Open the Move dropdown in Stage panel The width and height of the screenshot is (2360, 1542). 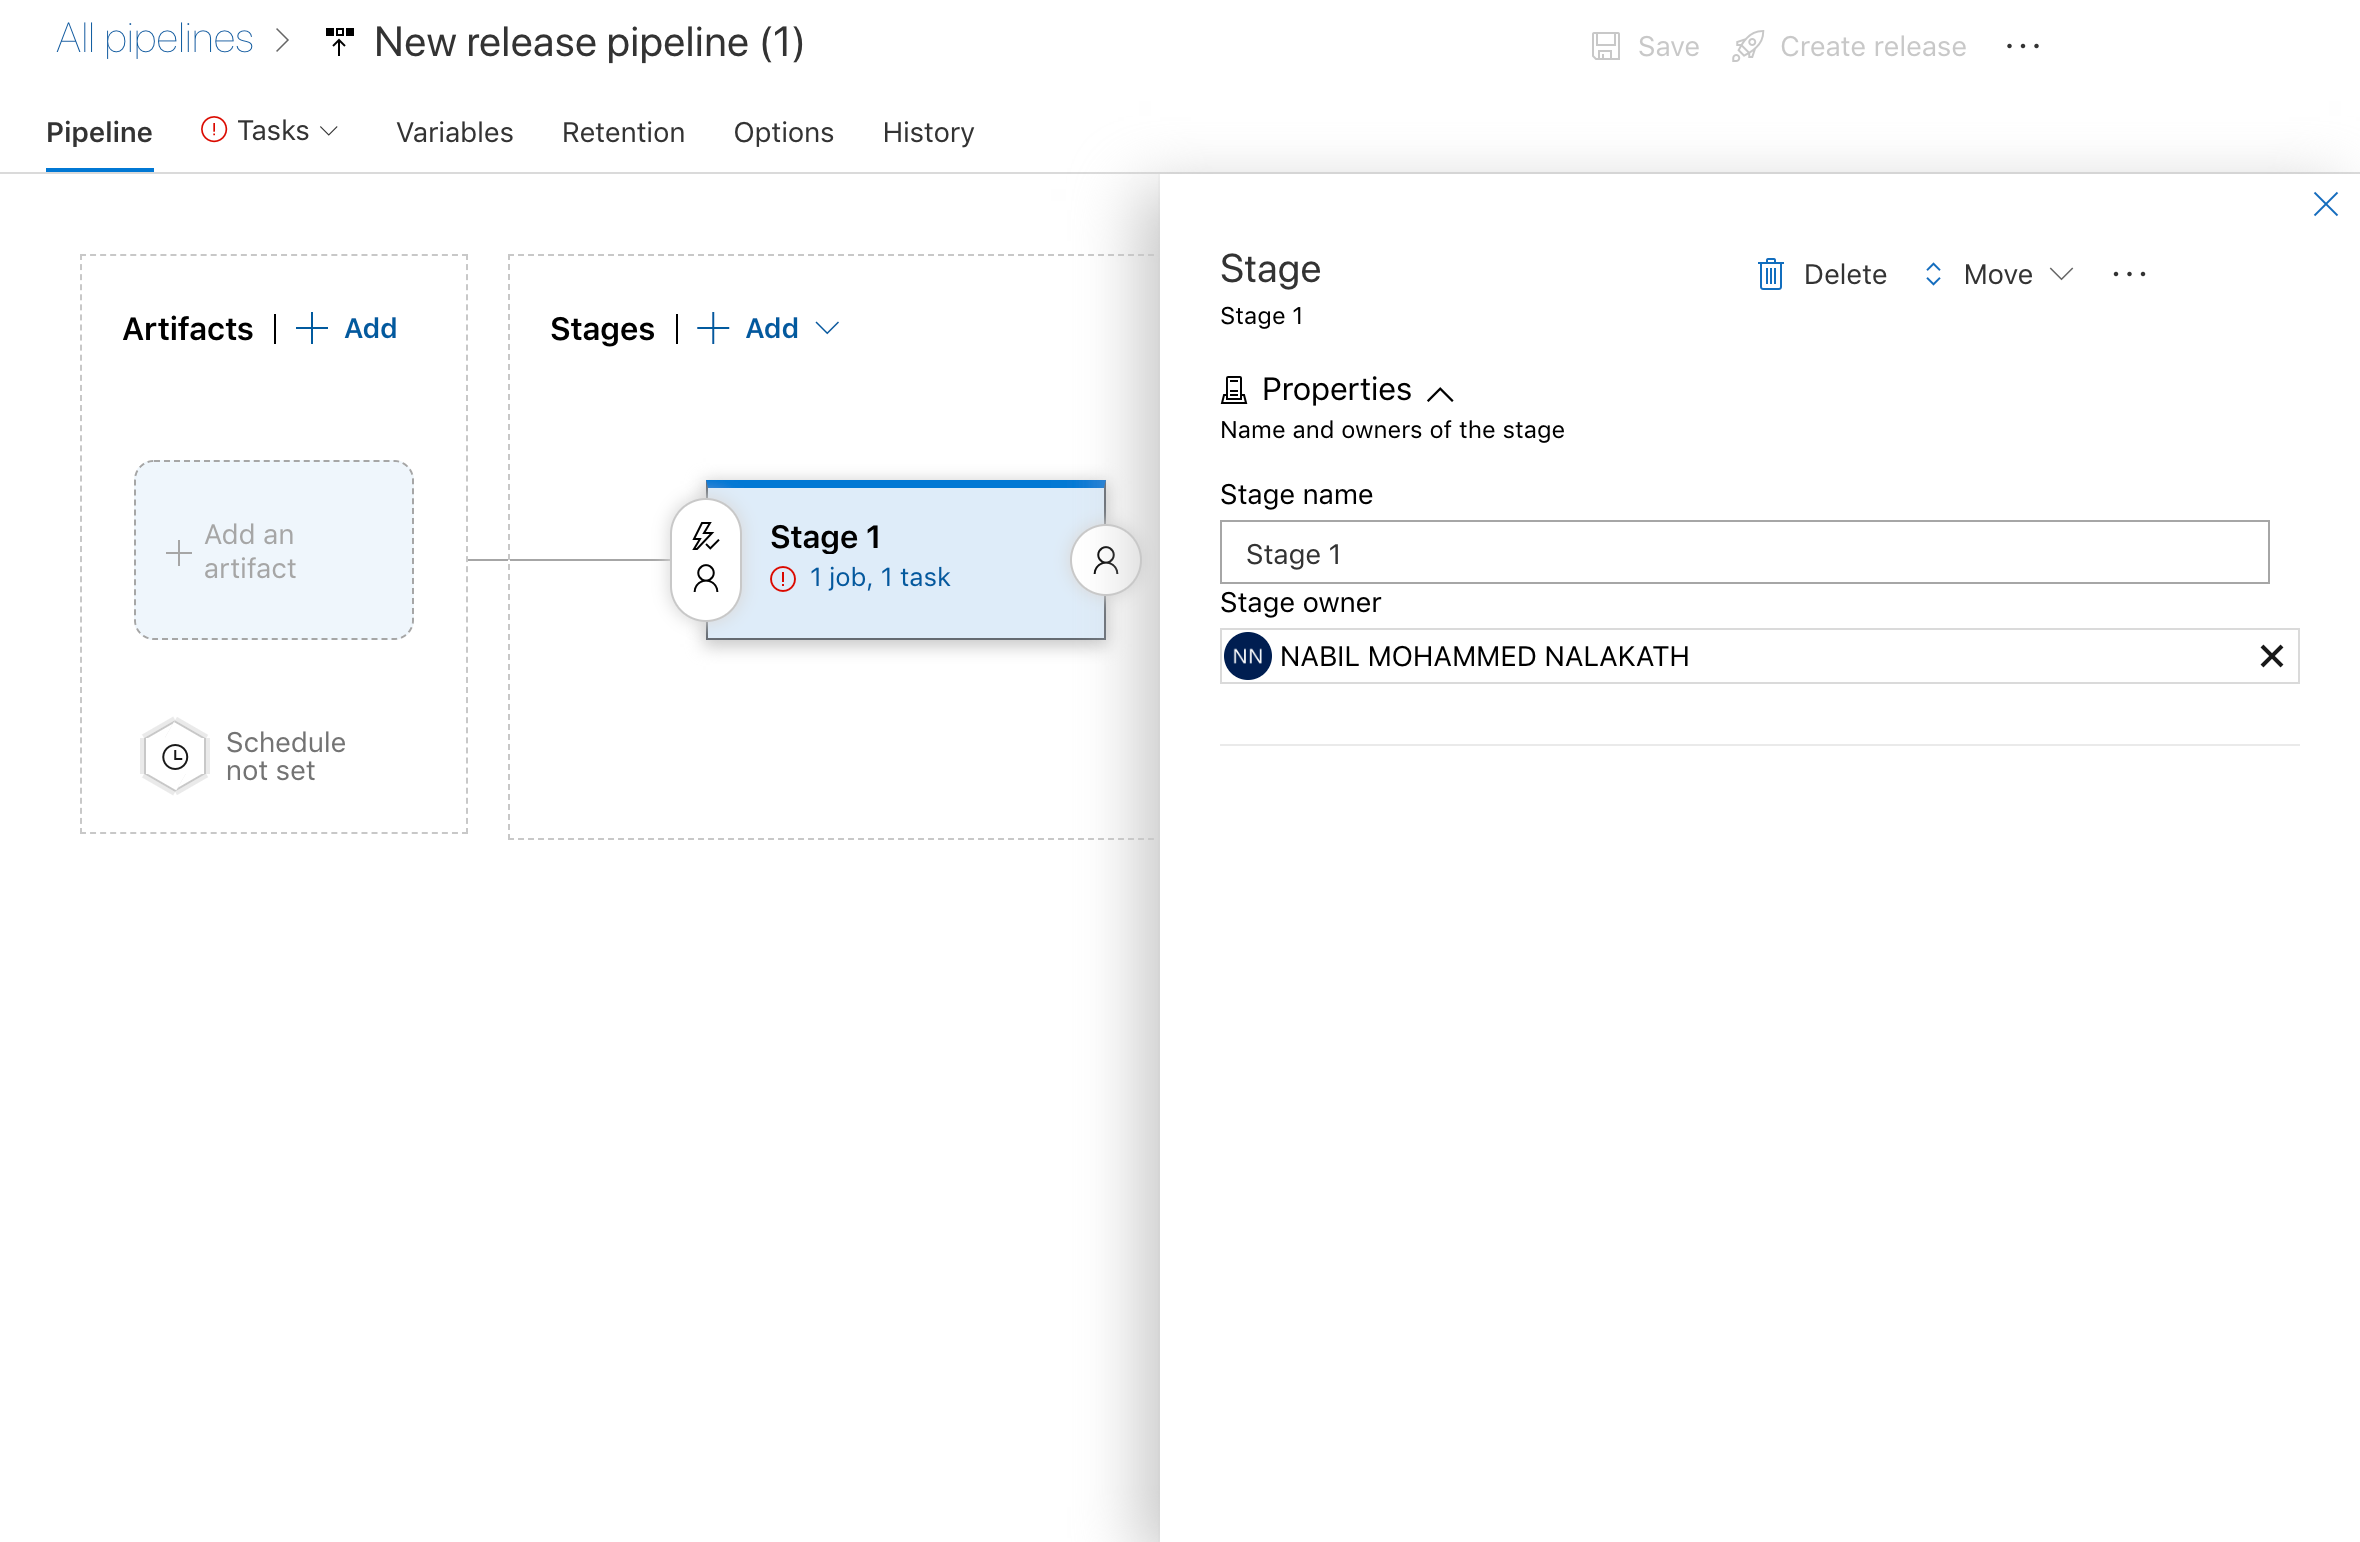tap(2061, 274)
